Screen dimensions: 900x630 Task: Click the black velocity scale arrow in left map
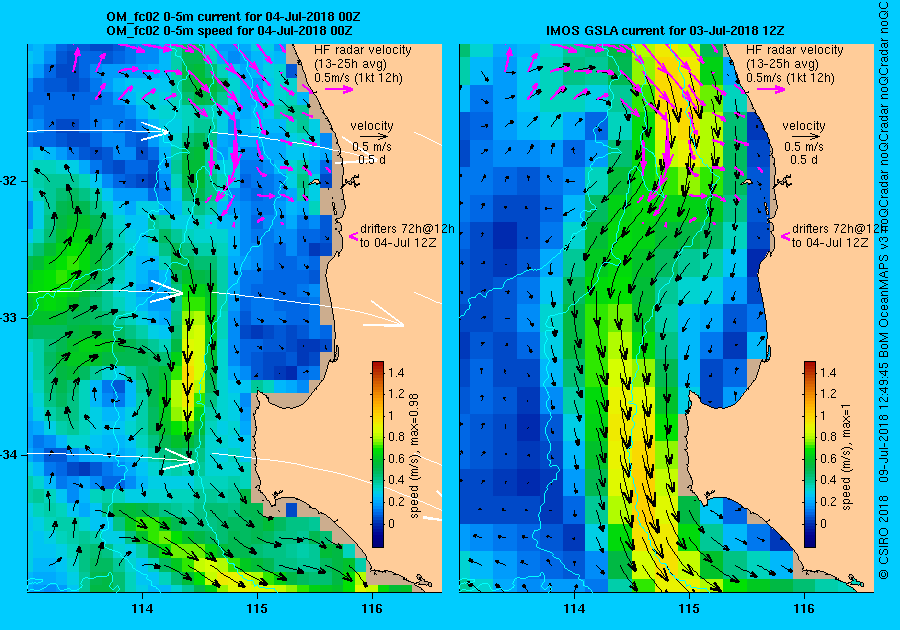[374, 137]
